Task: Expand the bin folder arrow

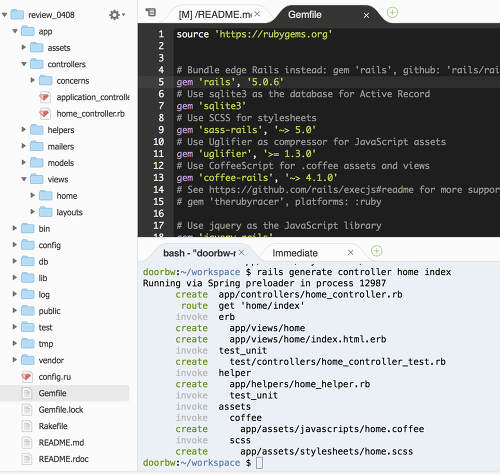Action: point(15,228)
